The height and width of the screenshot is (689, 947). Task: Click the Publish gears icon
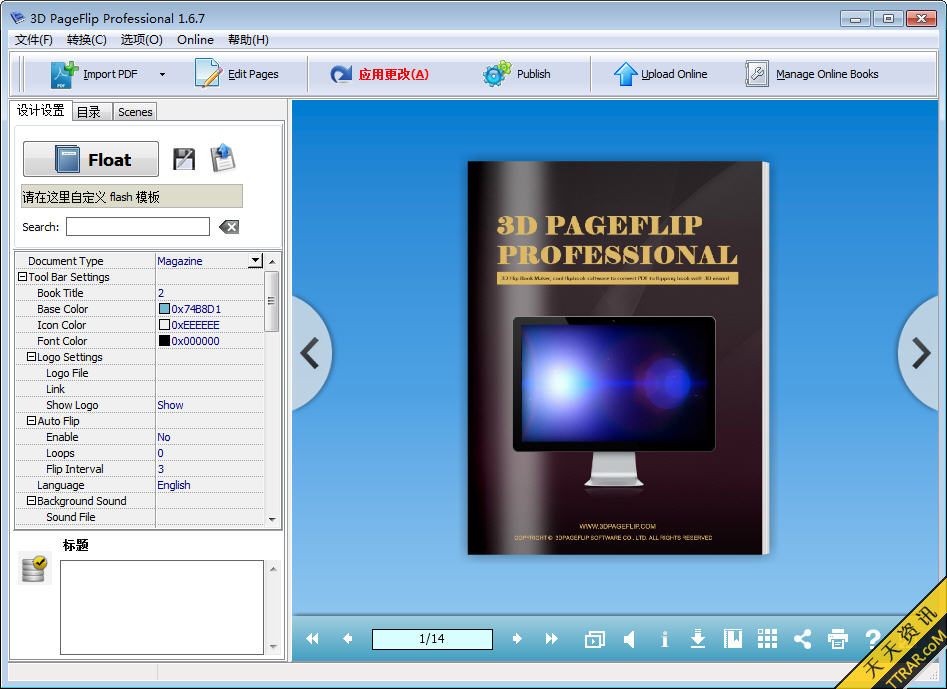coord(496,74)
